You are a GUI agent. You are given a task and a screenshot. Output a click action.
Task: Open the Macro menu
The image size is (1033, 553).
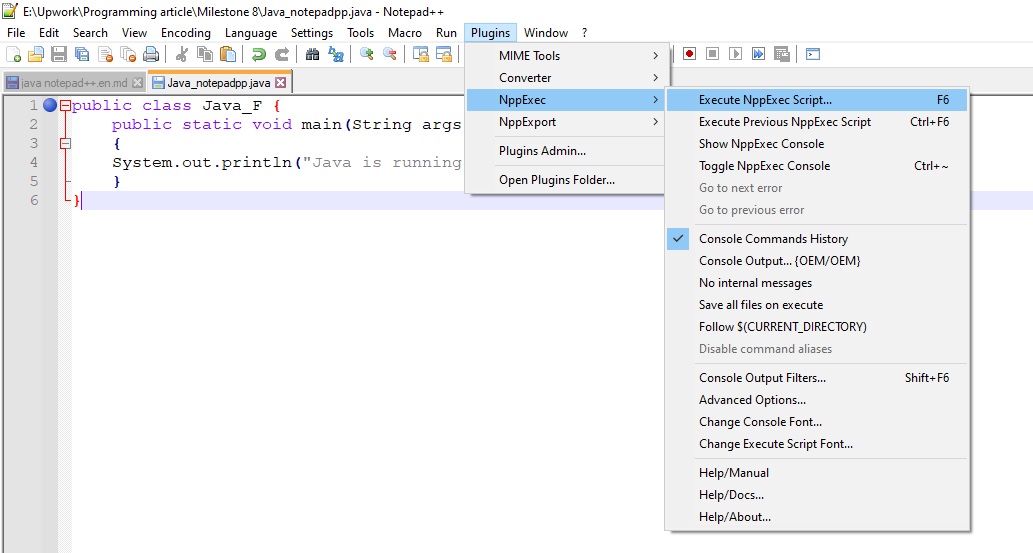[405, 33]
